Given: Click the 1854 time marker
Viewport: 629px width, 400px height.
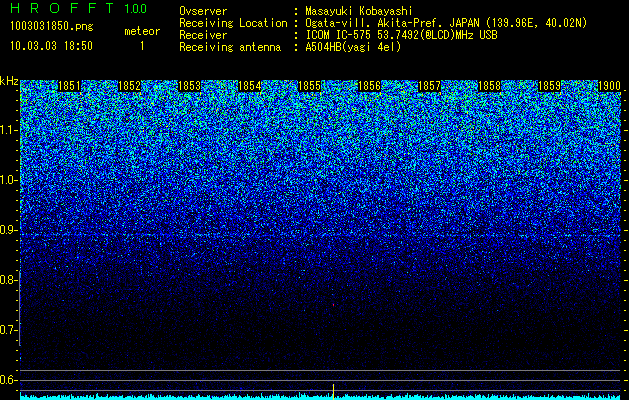Looking at the screenshot, I should (249, 86).
